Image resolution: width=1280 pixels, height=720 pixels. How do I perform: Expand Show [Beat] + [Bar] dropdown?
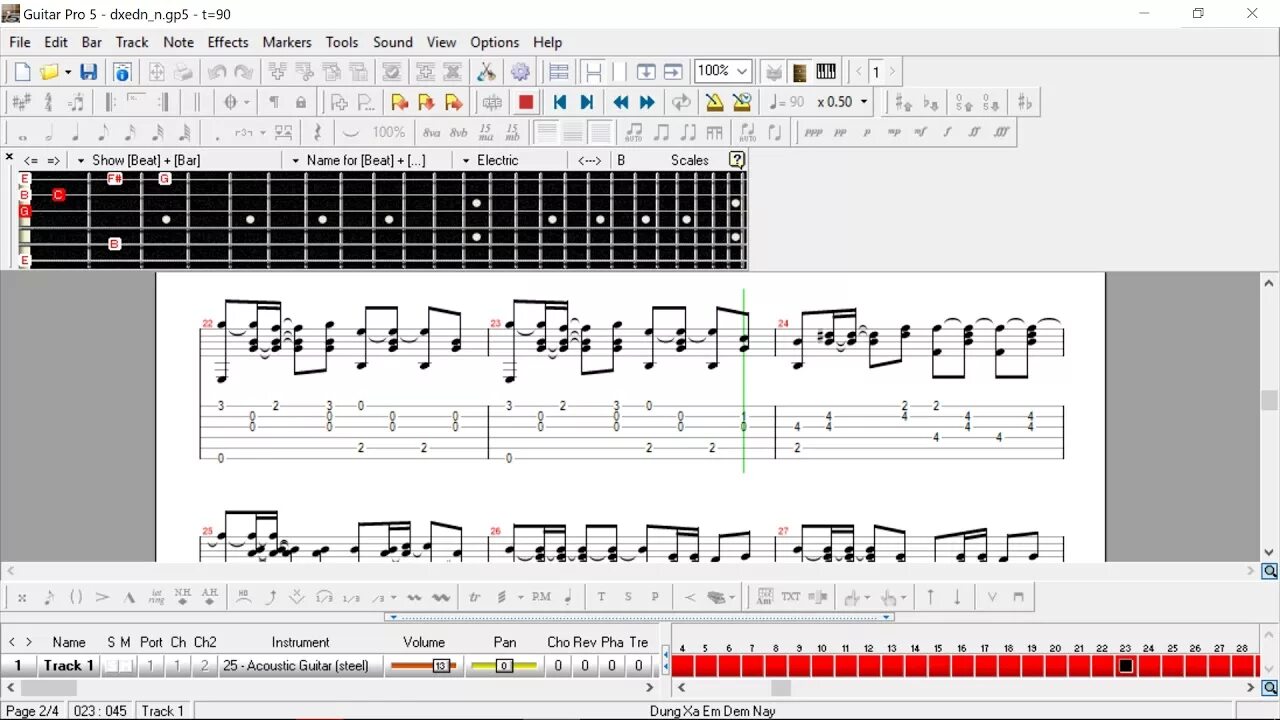81,160
